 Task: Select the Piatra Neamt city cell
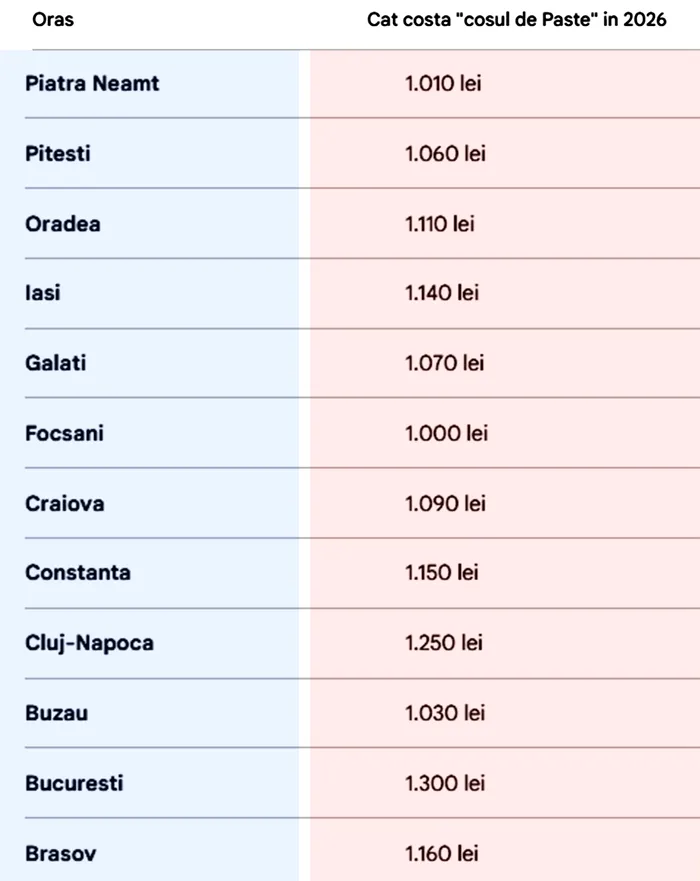92,83
